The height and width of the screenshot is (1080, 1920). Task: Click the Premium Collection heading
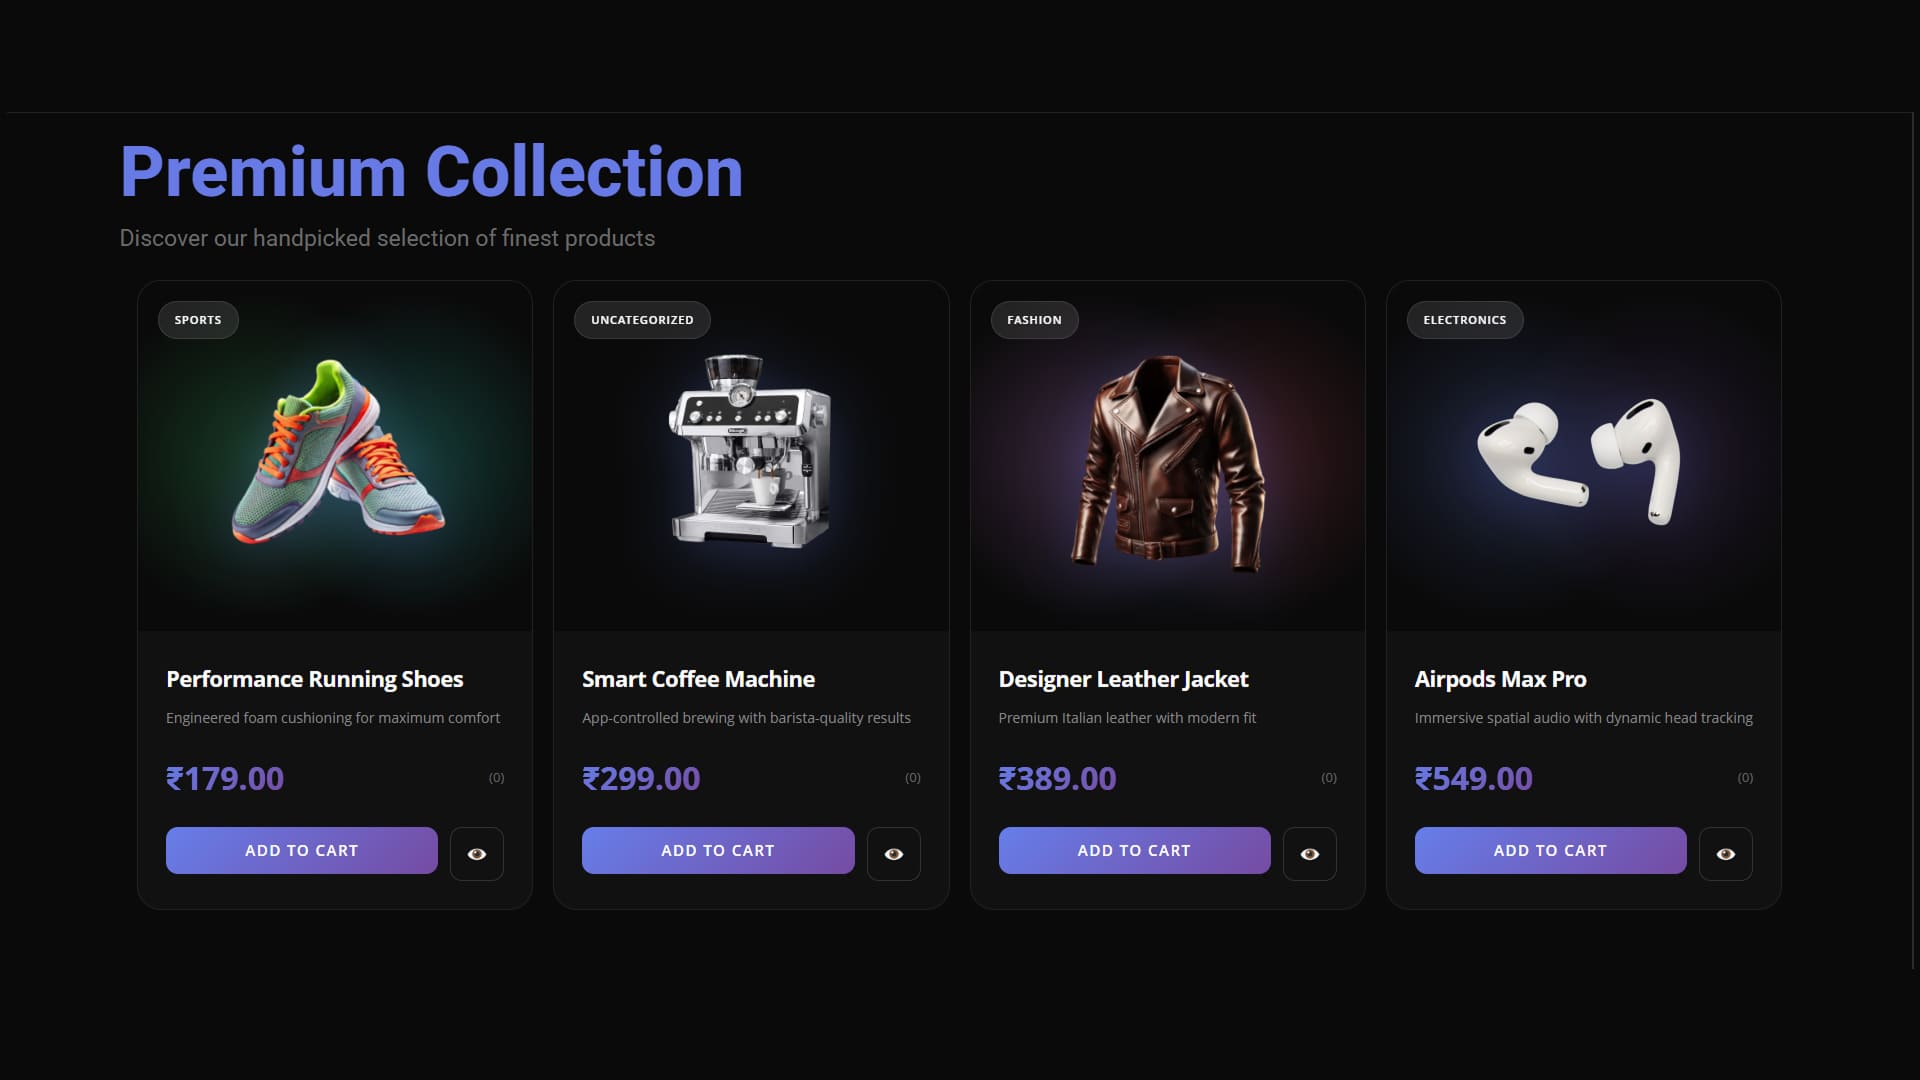point(430,170)
